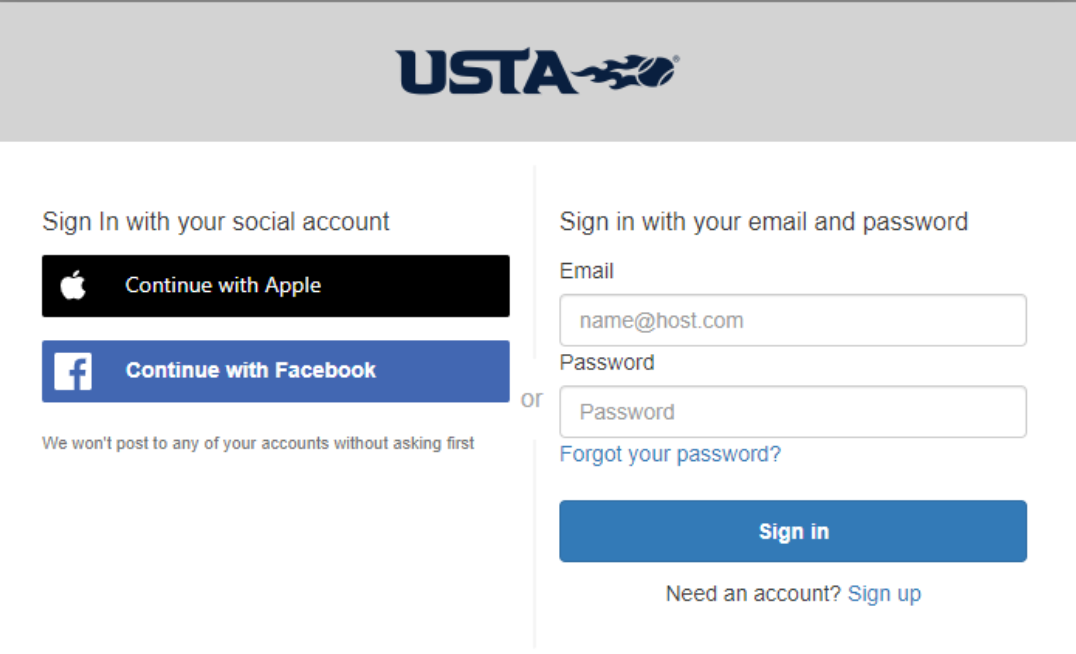Click the 'or' separator text
Screen dimensions: 1076x654
pos(532,399)
